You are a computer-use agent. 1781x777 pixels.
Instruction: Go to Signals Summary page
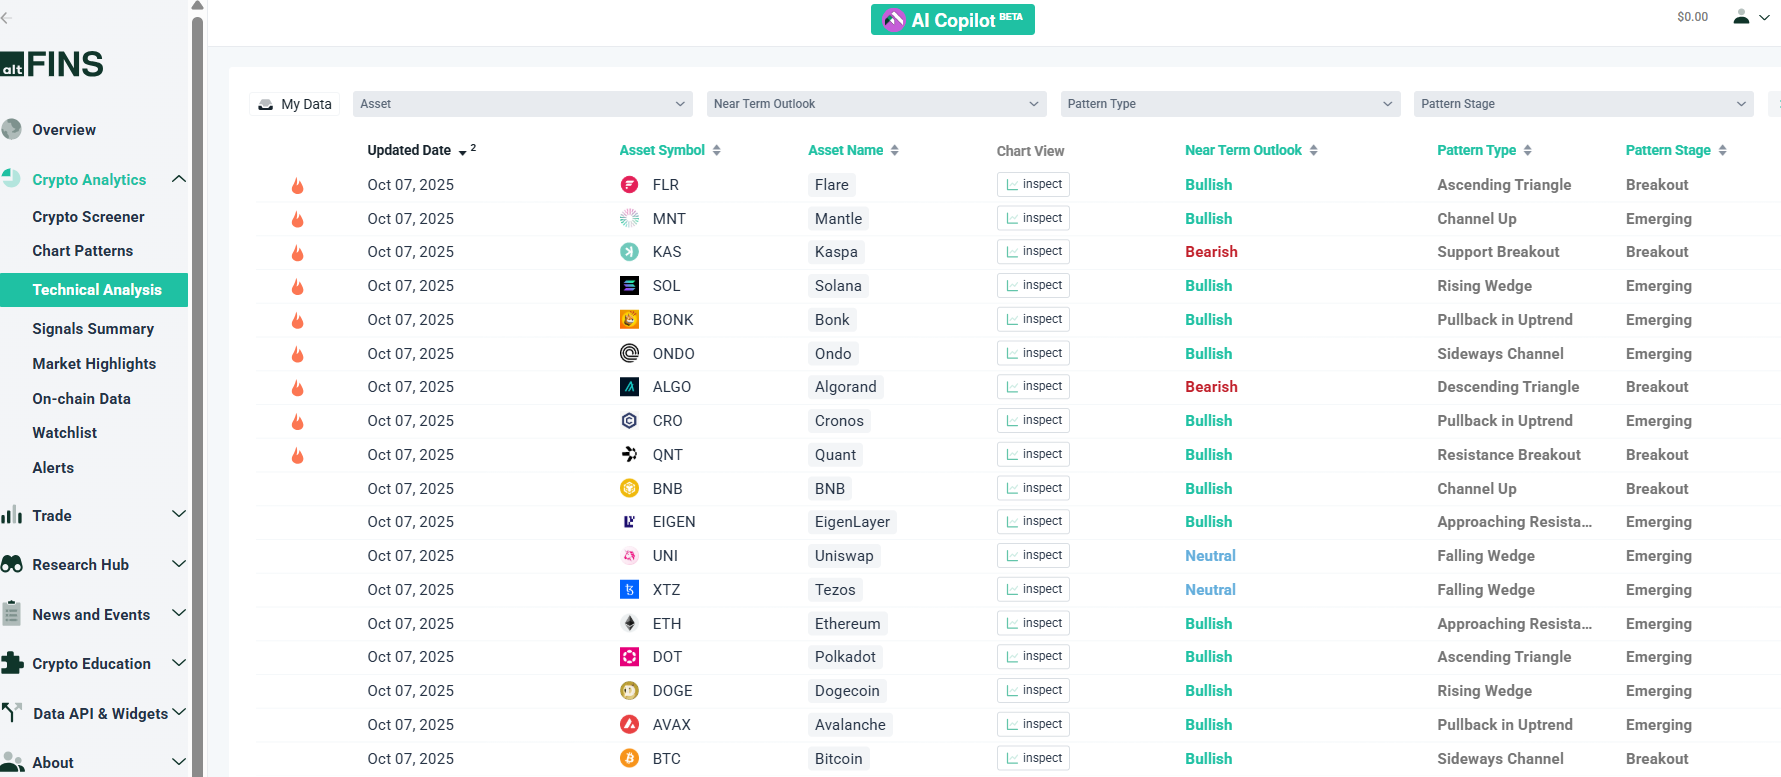point(93,329)
